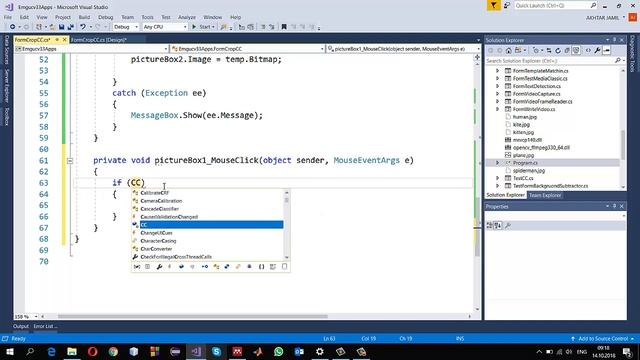Toggle the snippet filter at IntelliSense bar end

pos(284,267)
